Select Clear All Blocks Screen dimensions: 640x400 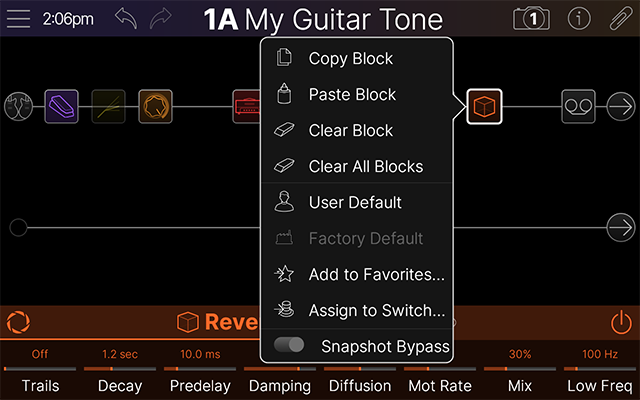point(365,167)
